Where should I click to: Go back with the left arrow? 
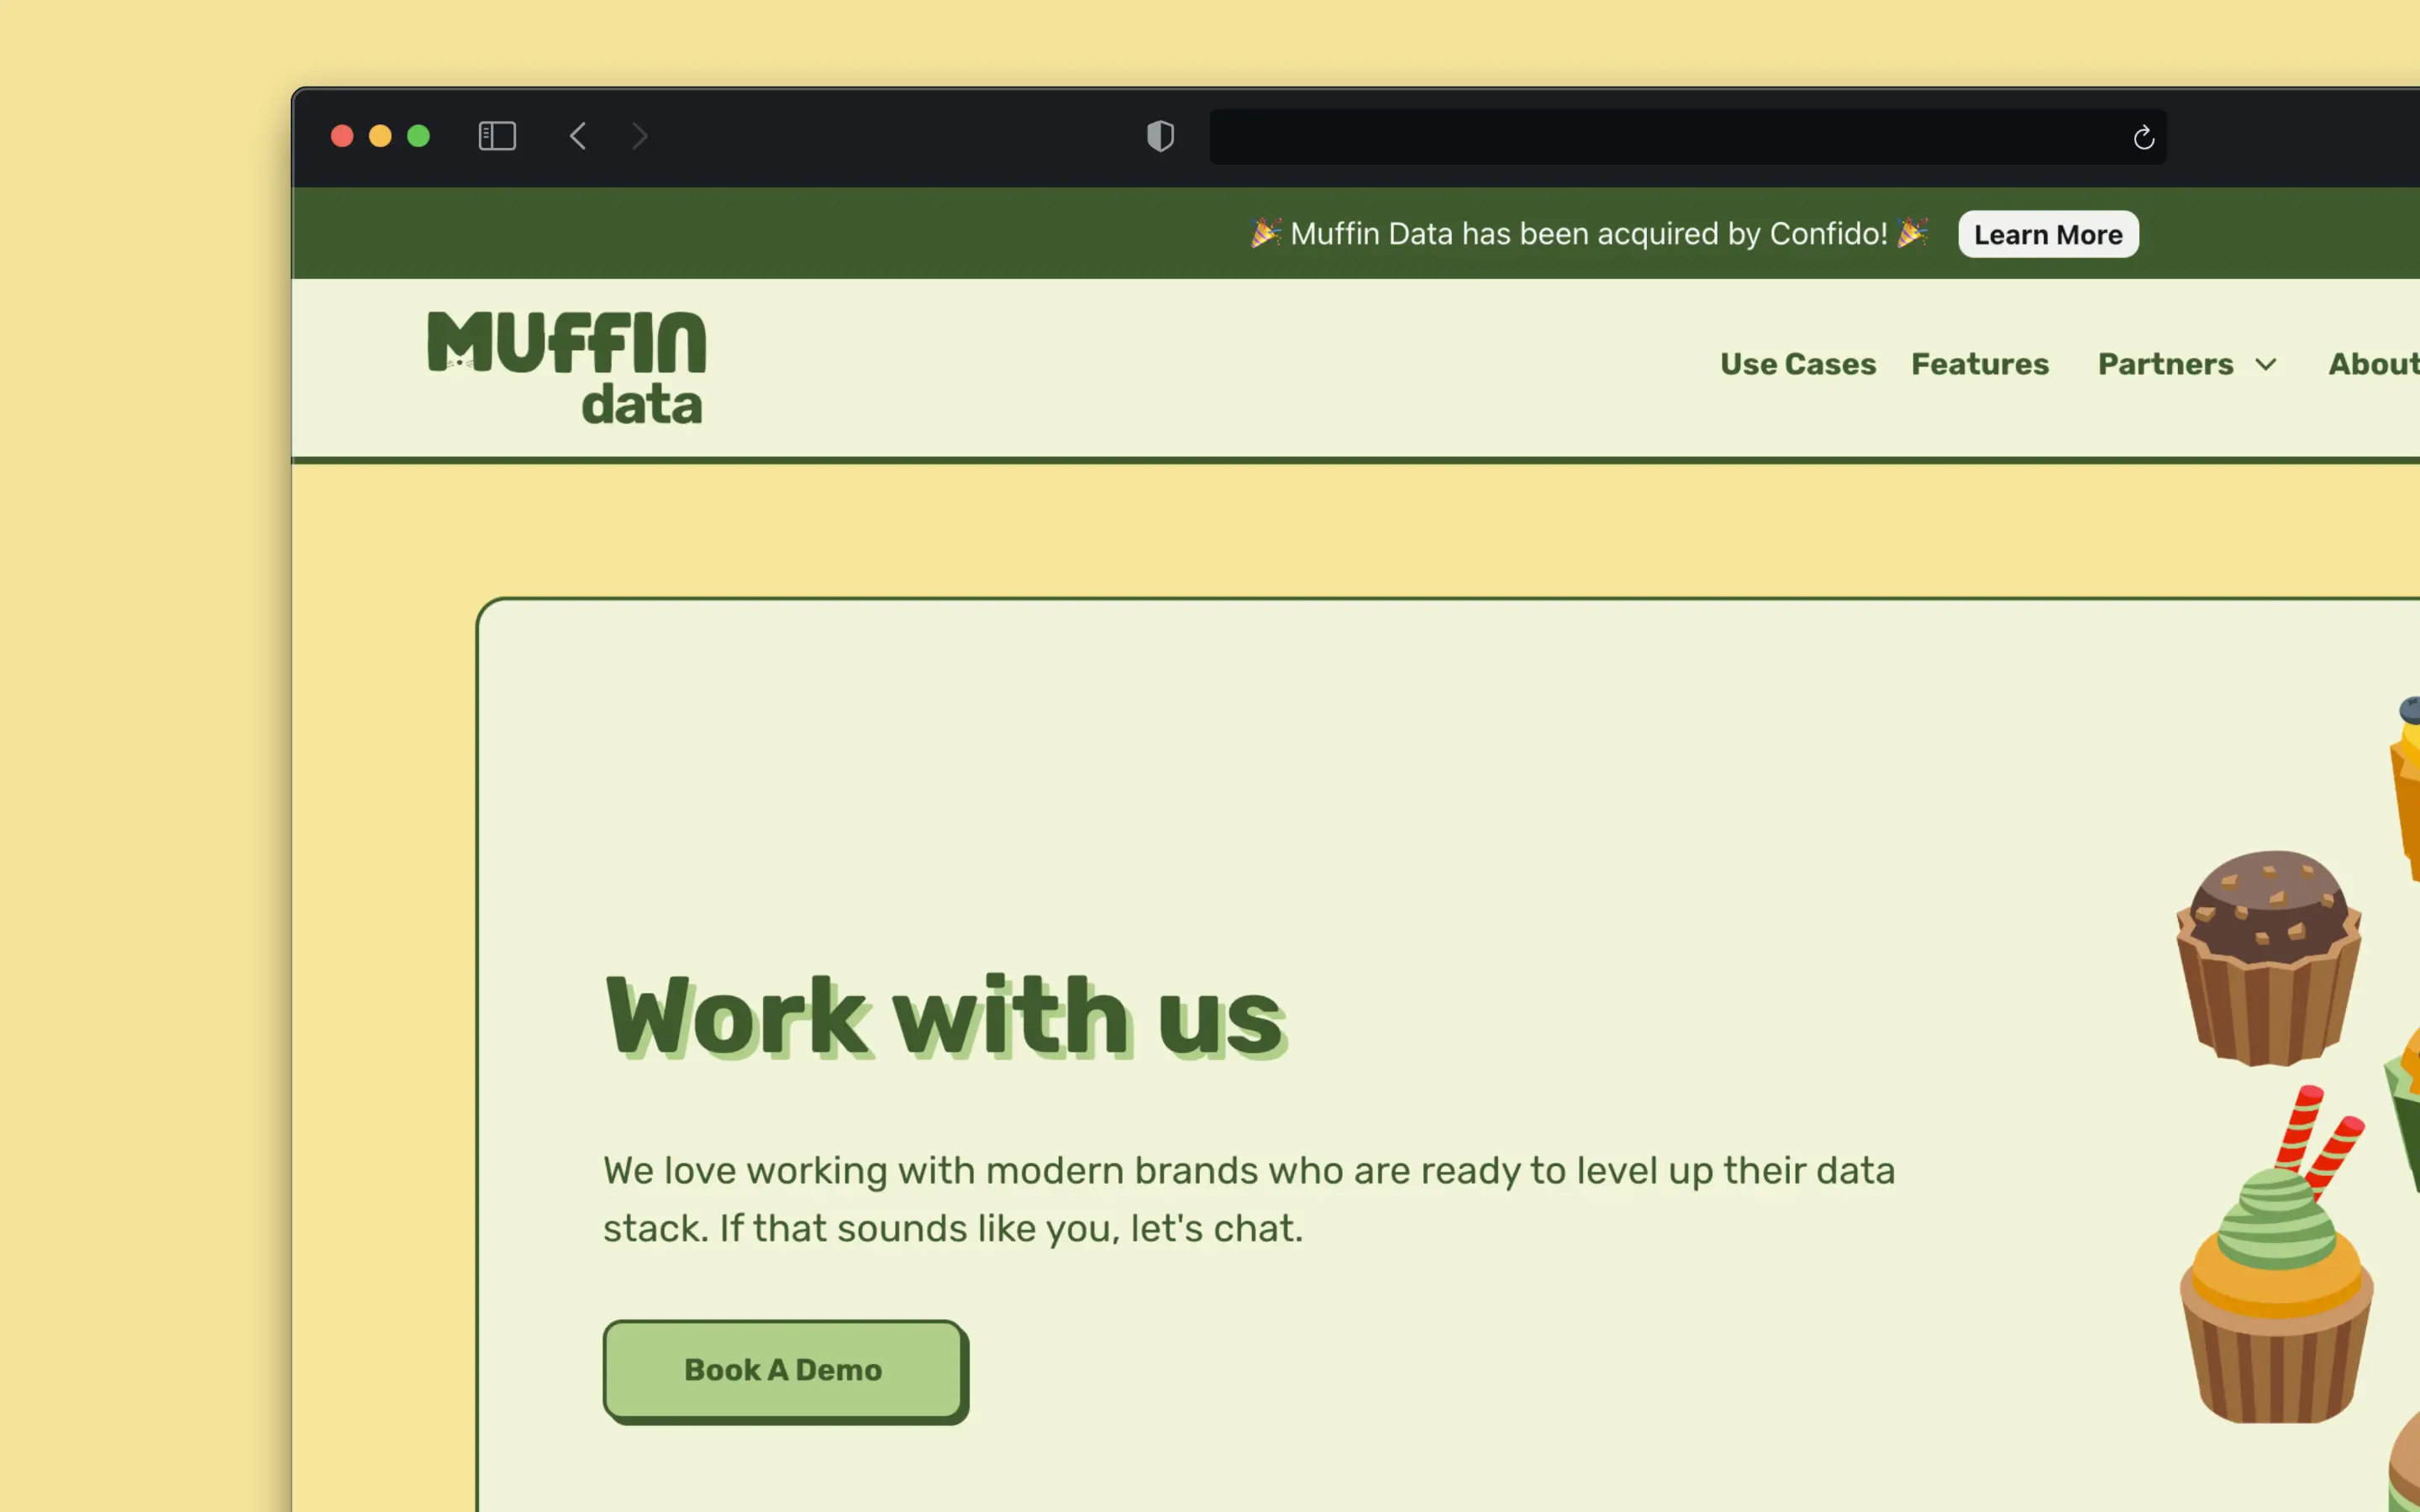tap(578, 136)
